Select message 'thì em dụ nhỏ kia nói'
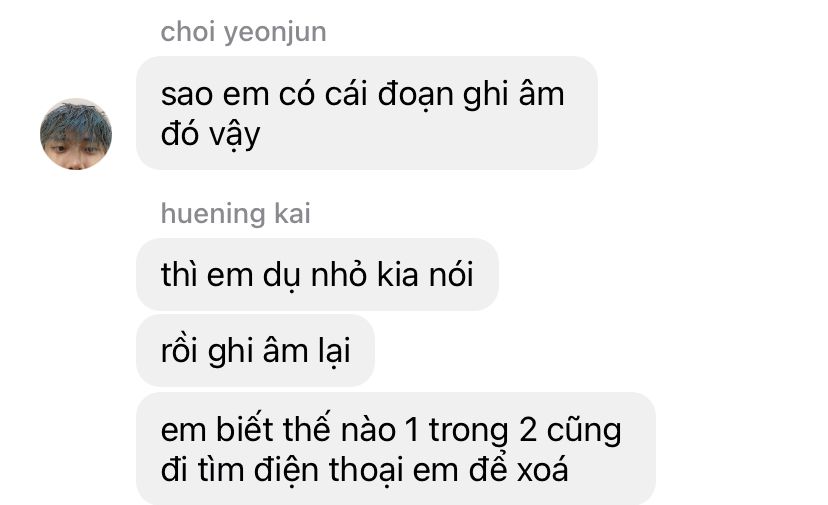 point(317,274)
